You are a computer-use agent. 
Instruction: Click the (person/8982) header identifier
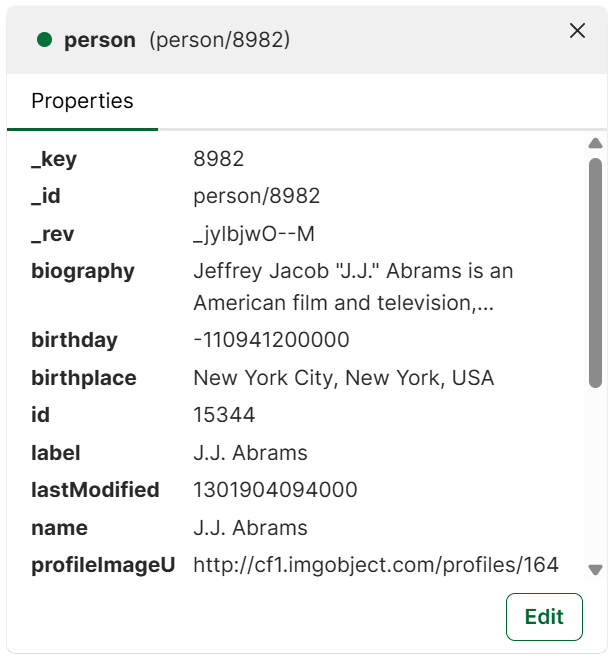pos(220,40)
